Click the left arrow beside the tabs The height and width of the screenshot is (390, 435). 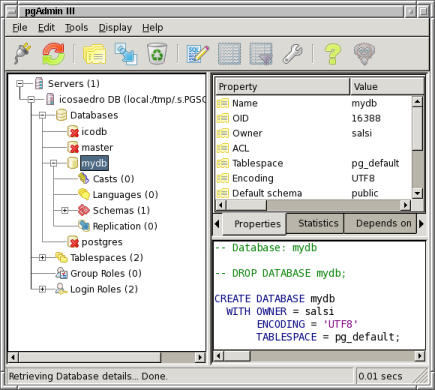click(217, 223)
